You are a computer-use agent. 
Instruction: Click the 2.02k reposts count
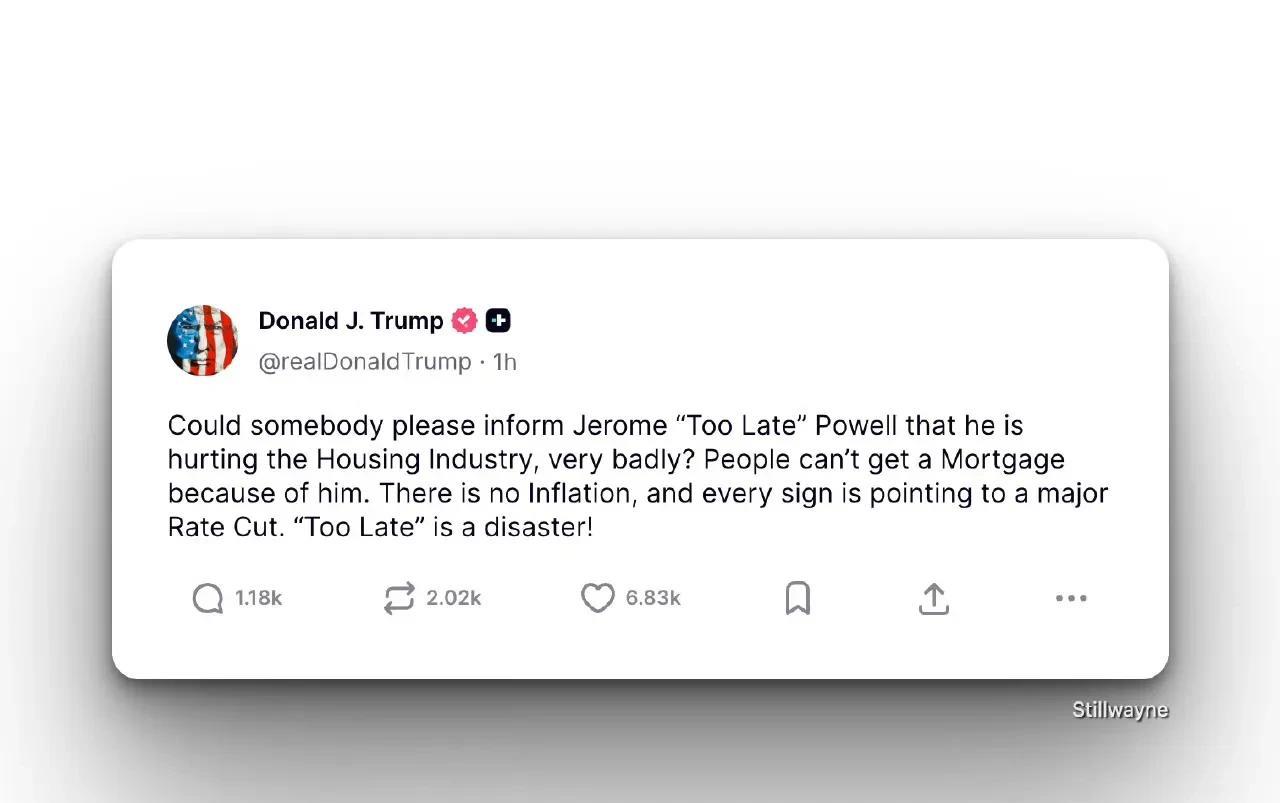[x=454, y=598]
